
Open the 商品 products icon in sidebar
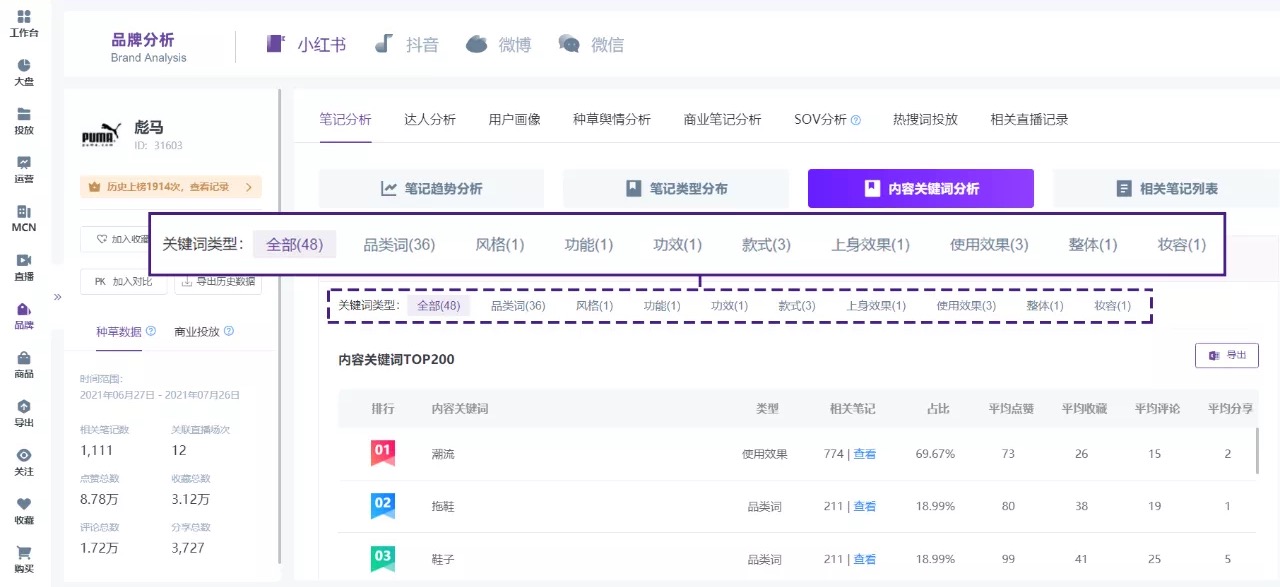[24, 358]
